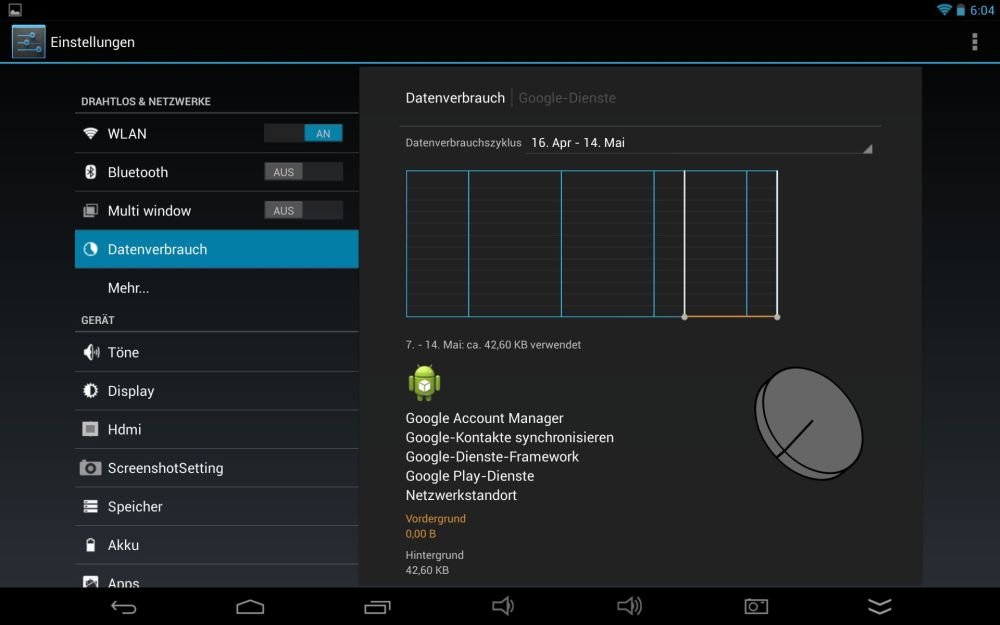Viewport: 1000px width, 625px height.
Task: Tap the Google Account Manager label
Action: tap(485, 418)
